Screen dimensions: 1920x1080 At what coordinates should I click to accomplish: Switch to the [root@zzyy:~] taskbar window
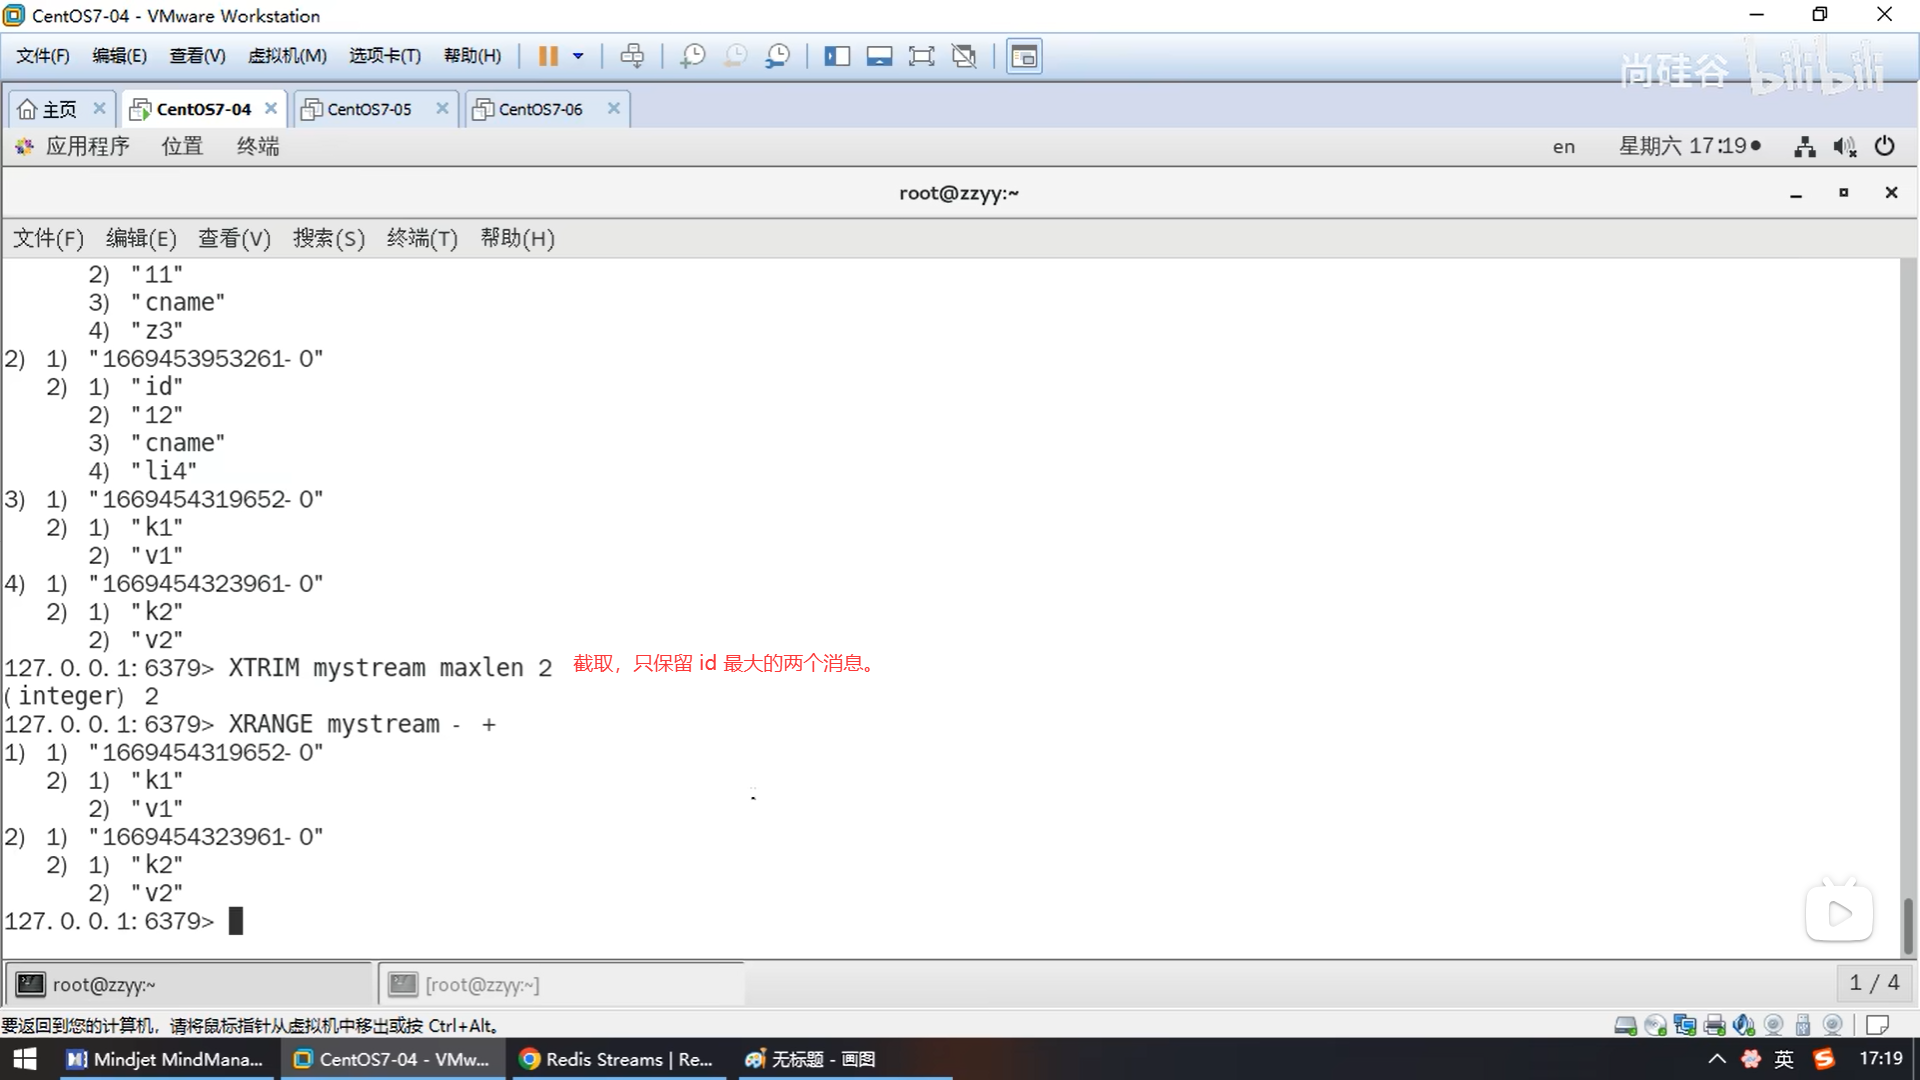click(482, 985)
